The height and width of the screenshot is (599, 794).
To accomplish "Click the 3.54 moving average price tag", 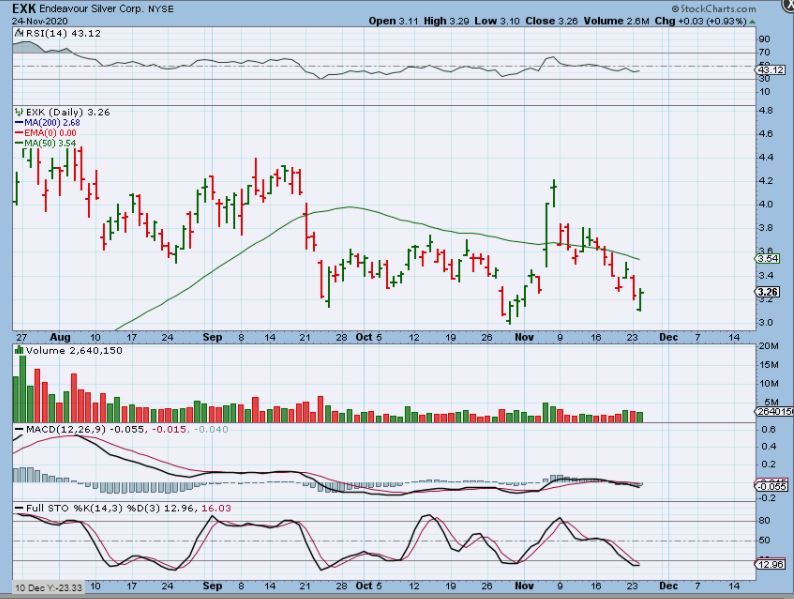I will (768, 259).
